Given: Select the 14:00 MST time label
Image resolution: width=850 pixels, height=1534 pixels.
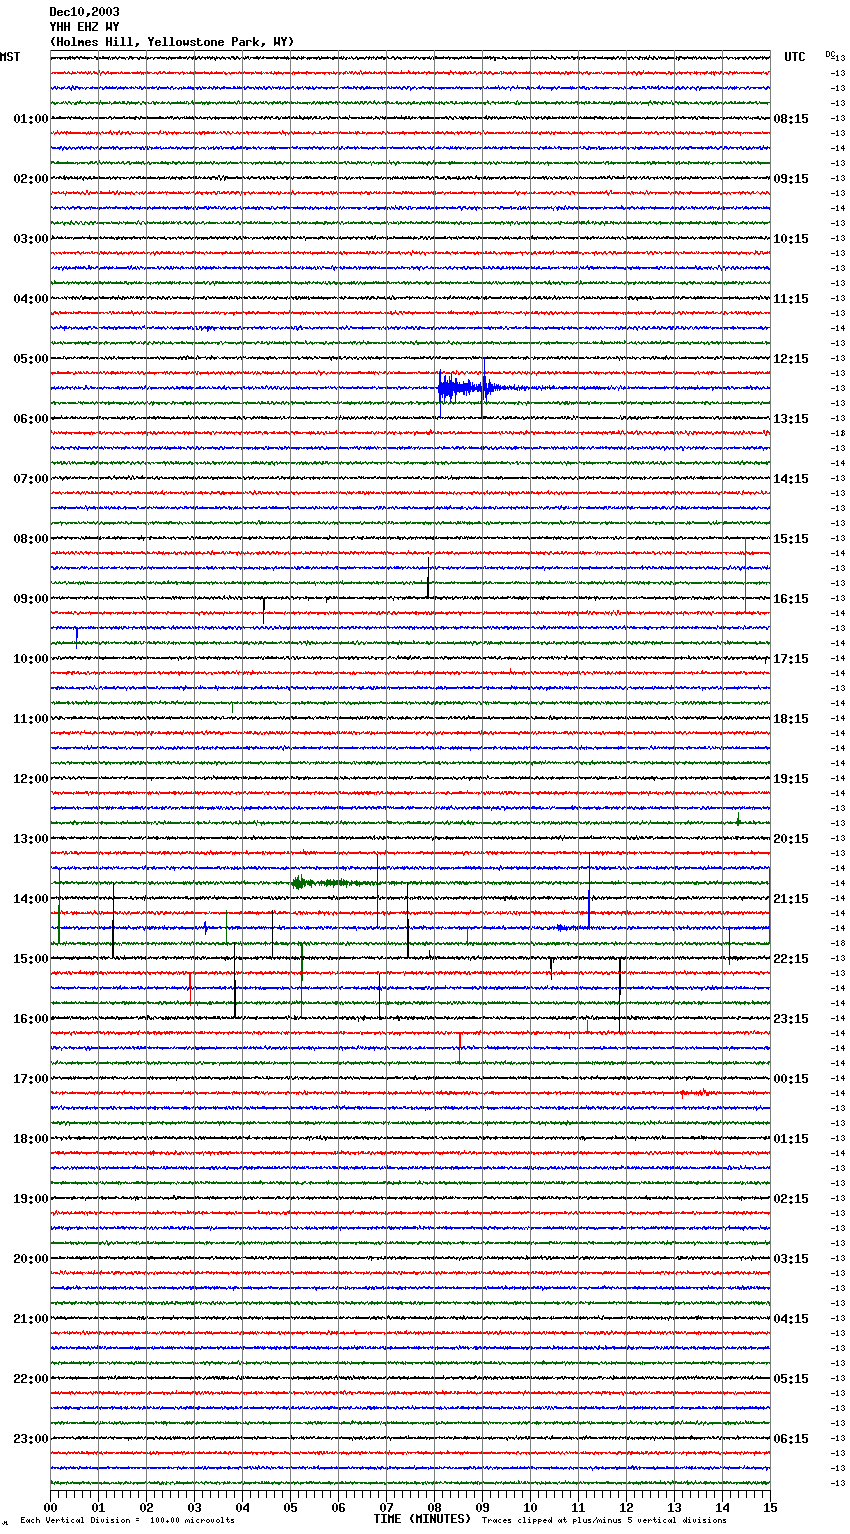Looking at the screenshot, I should [31, 899].
